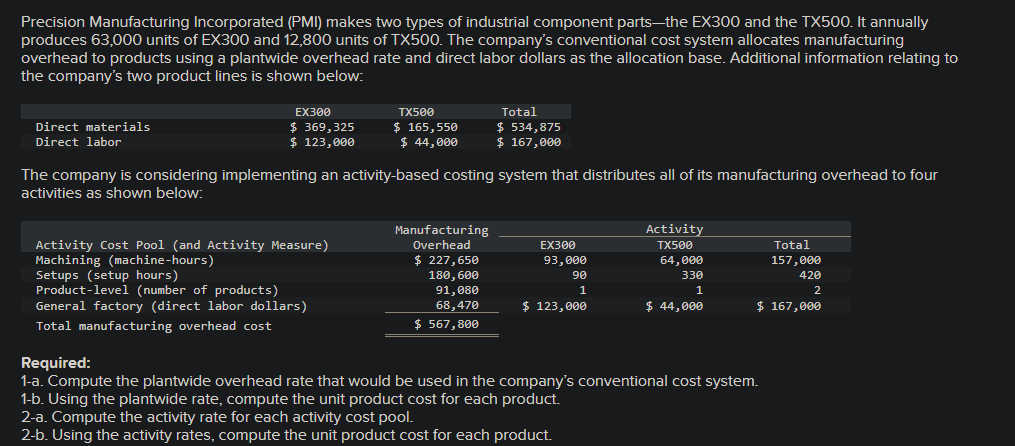Click the EX300 direct materials value $ 369,325
Viewport: 1015px width, 446px height.
(322, 127)
